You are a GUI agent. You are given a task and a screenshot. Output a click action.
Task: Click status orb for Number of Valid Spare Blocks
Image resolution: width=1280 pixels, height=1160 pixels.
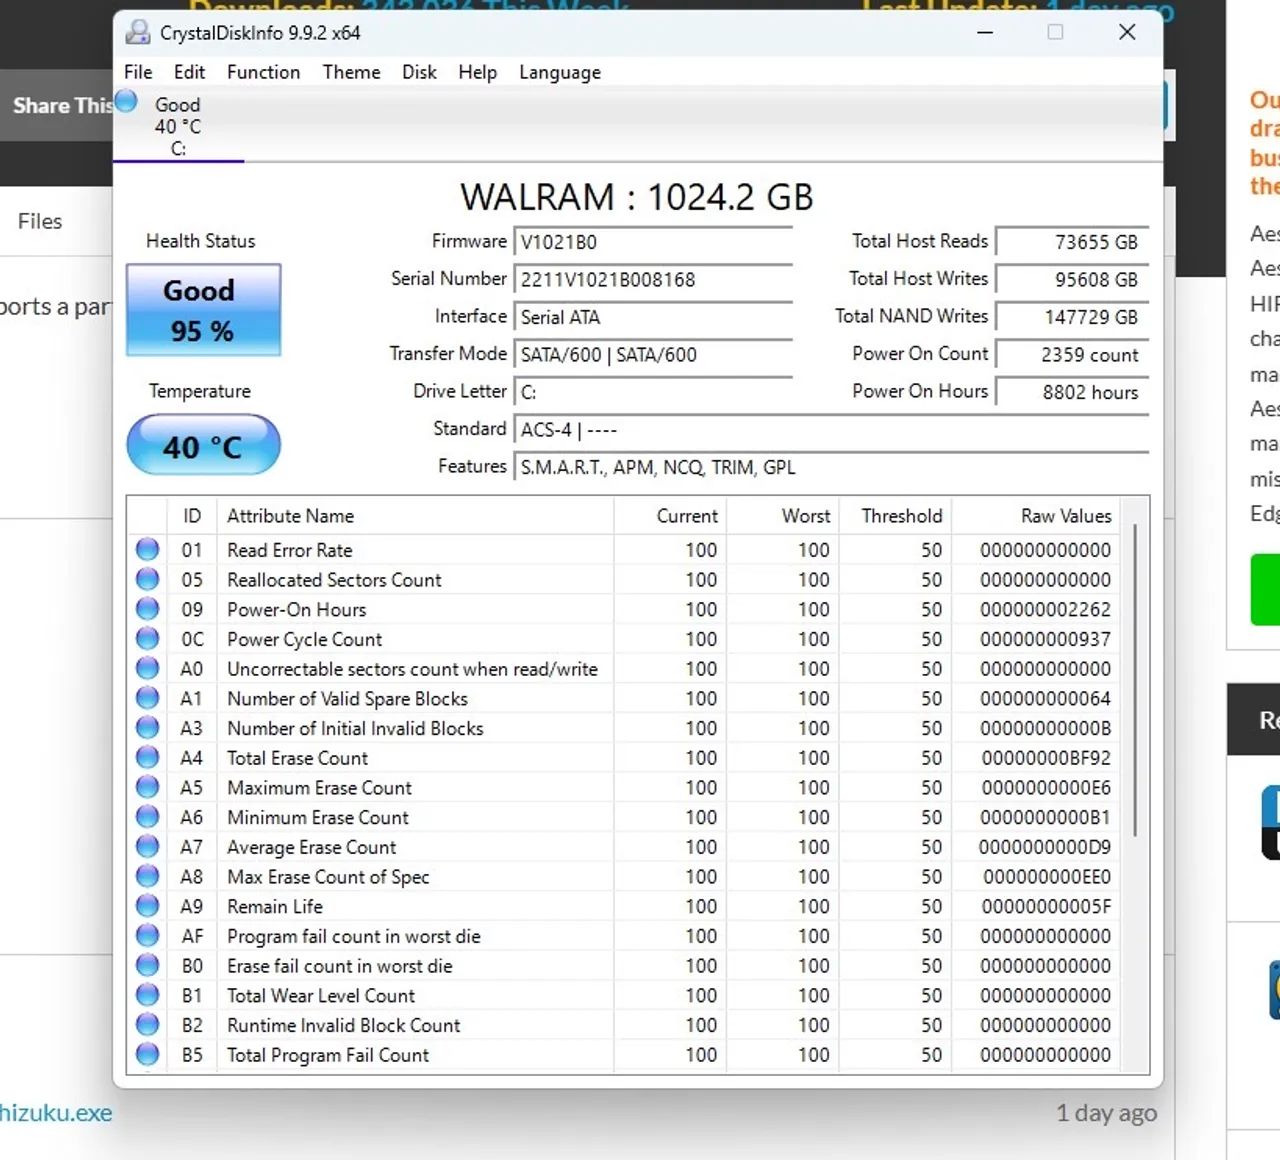pos(147,698)
